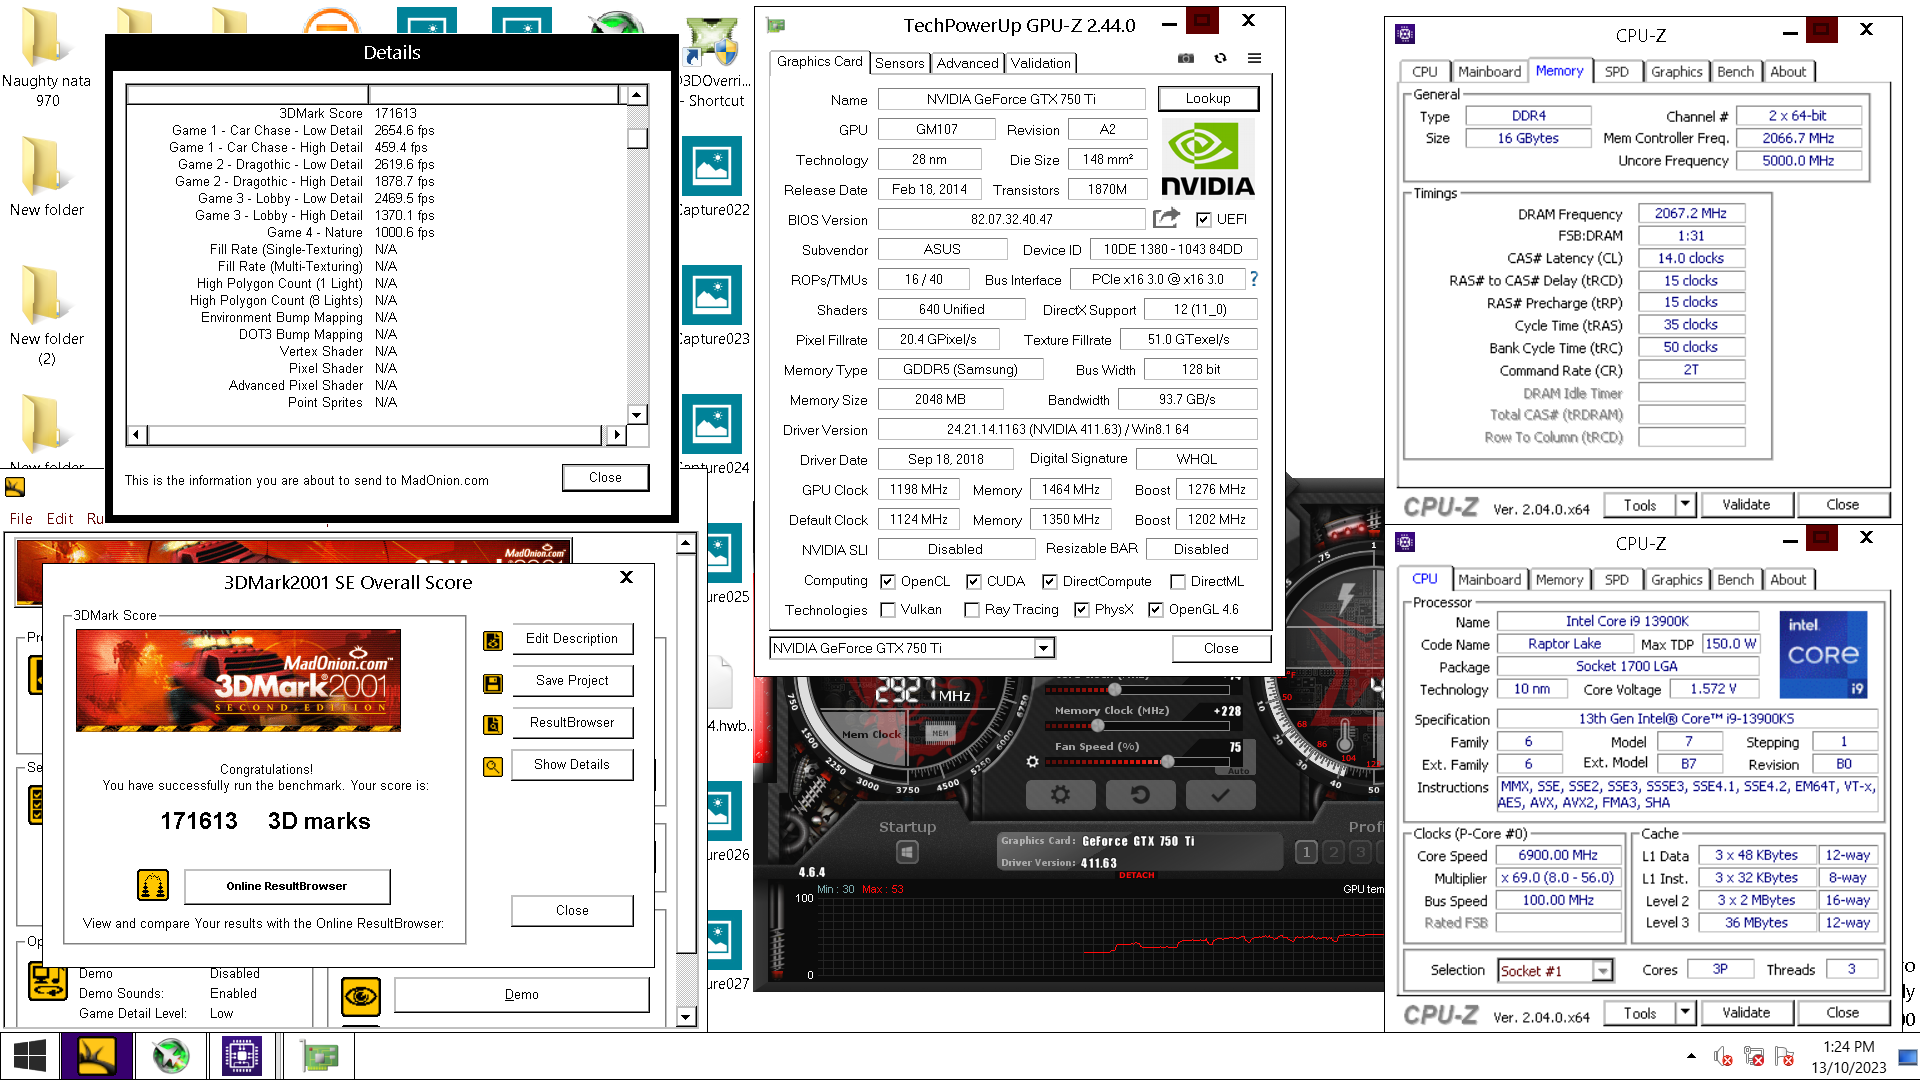This screenshot has height=1080, width=1920.
Task: Enable the DirectML checkbox
Action: pos(1178,582)
